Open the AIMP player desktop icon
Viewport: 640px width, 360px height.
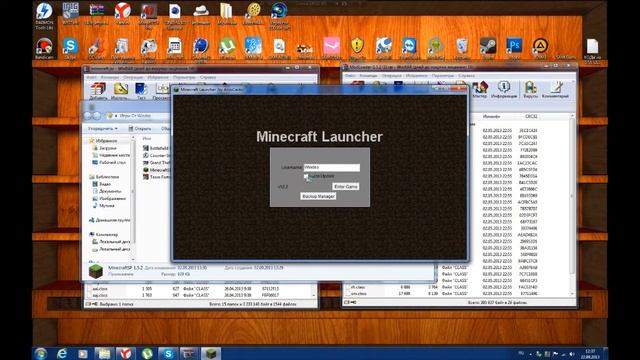coord(540,49)
